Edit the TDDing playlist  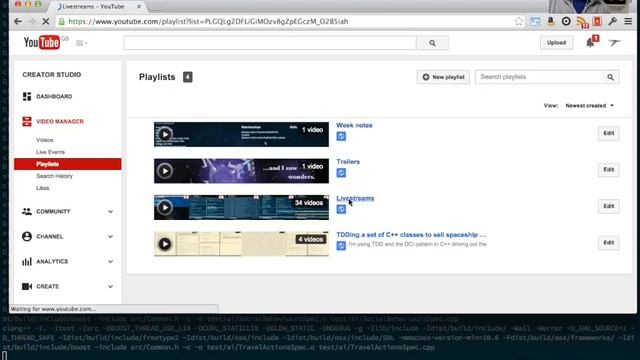(x=609, y=242)
